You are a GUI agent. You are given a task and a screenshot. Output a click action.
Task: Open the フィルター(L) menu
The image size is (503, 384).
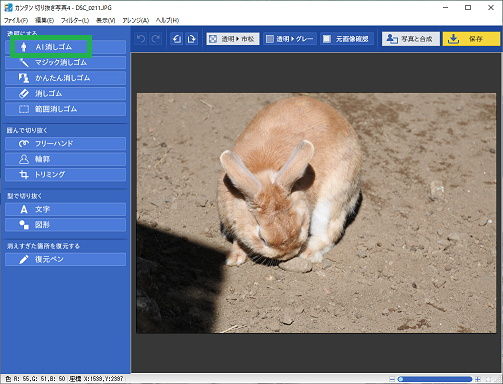pos(75,21)
